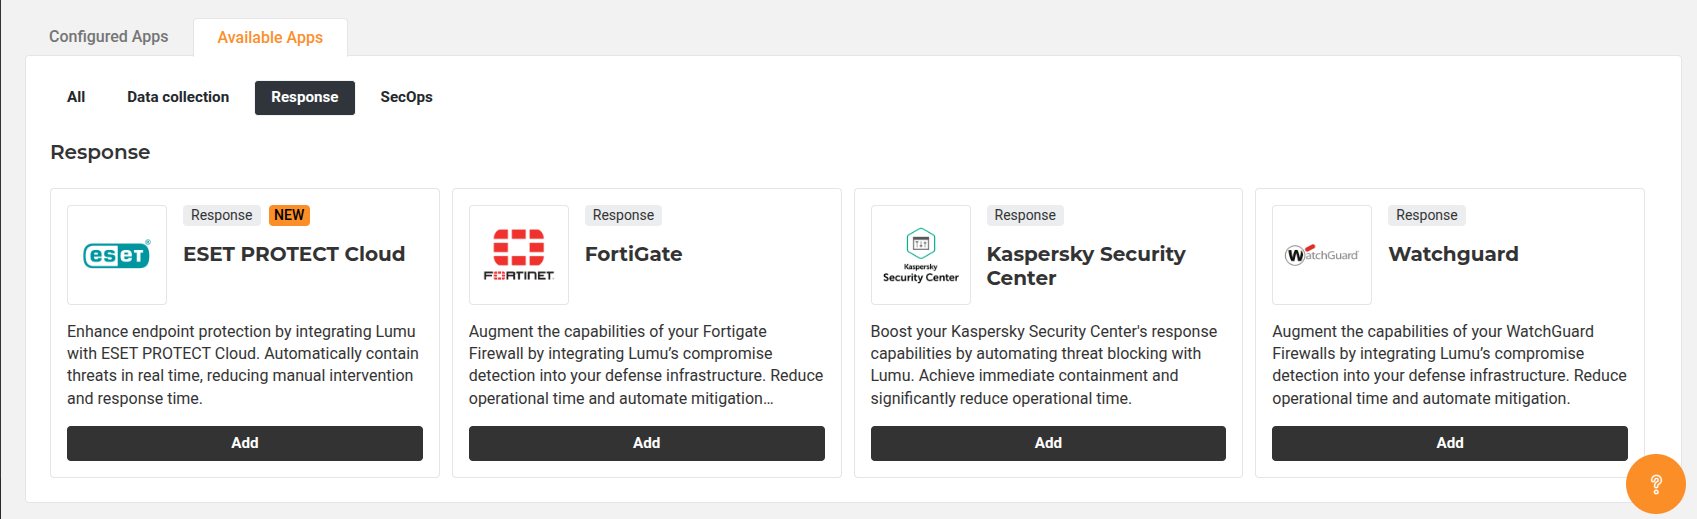Click the Response tag on ESET card
The height and width of the screenshot is (519, 1697).
coord(222,215)
